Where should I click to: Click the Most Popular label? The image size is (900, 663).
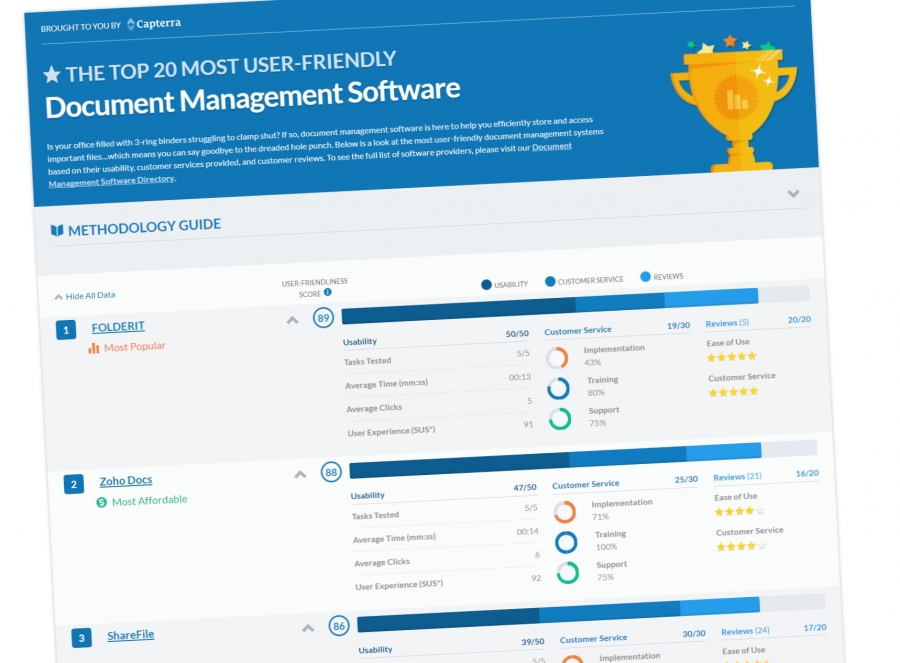134,347
